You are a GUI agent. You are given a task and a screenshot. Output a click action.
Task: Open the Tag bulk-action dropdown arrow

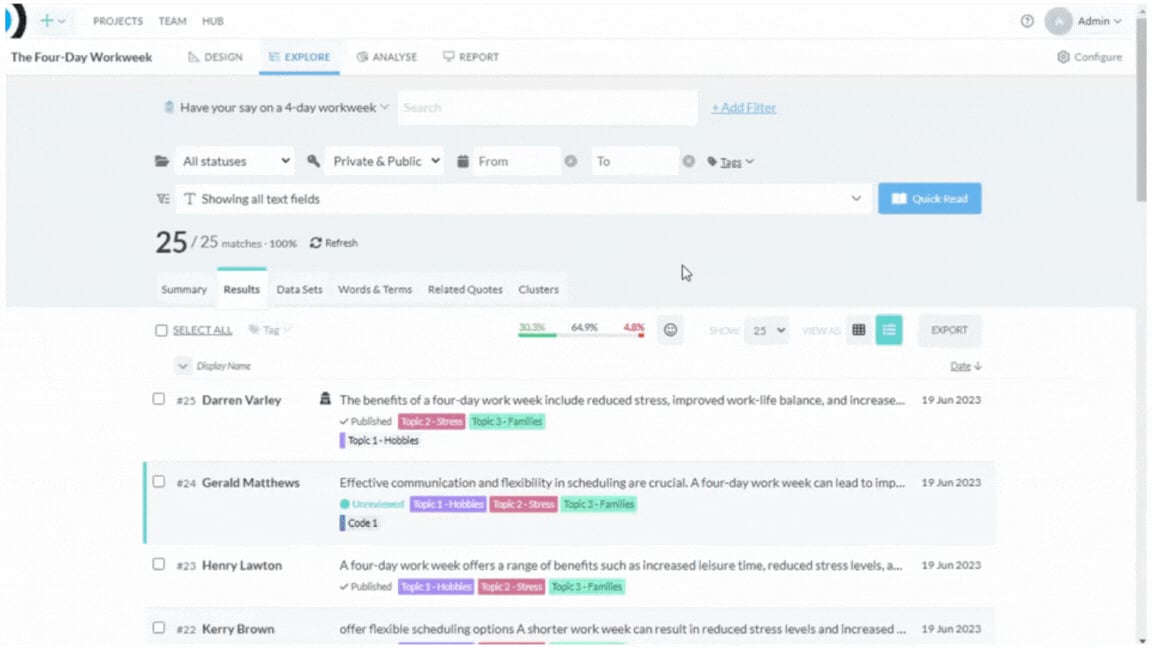[x=287, y=331]
